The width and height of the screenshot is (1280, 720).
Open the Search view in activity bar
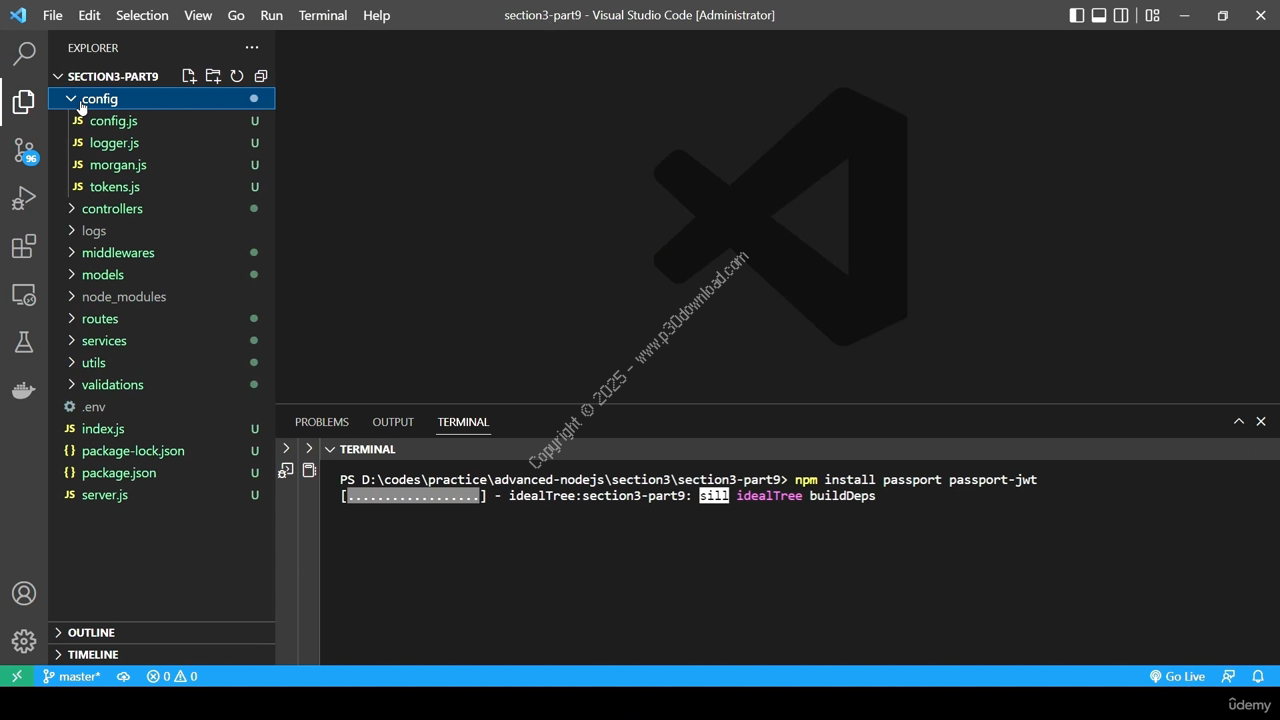point(24,53)
